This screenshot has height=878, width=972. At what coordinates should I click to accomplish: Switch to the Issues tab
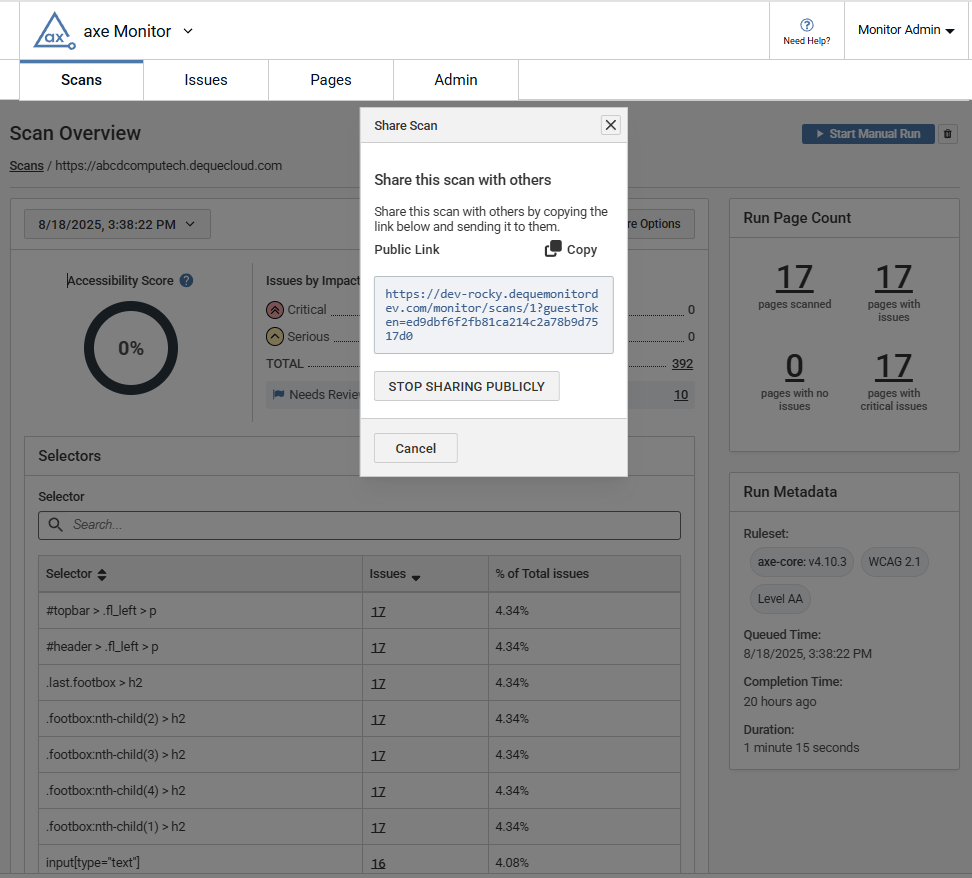click(206, 80)
